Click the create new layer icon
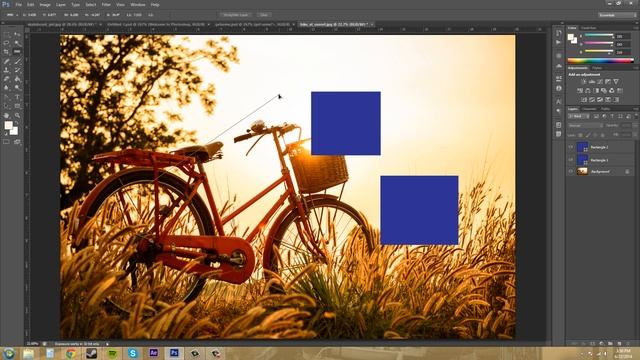The height and width of the screenshot is (360, 640). pos(619,344)
